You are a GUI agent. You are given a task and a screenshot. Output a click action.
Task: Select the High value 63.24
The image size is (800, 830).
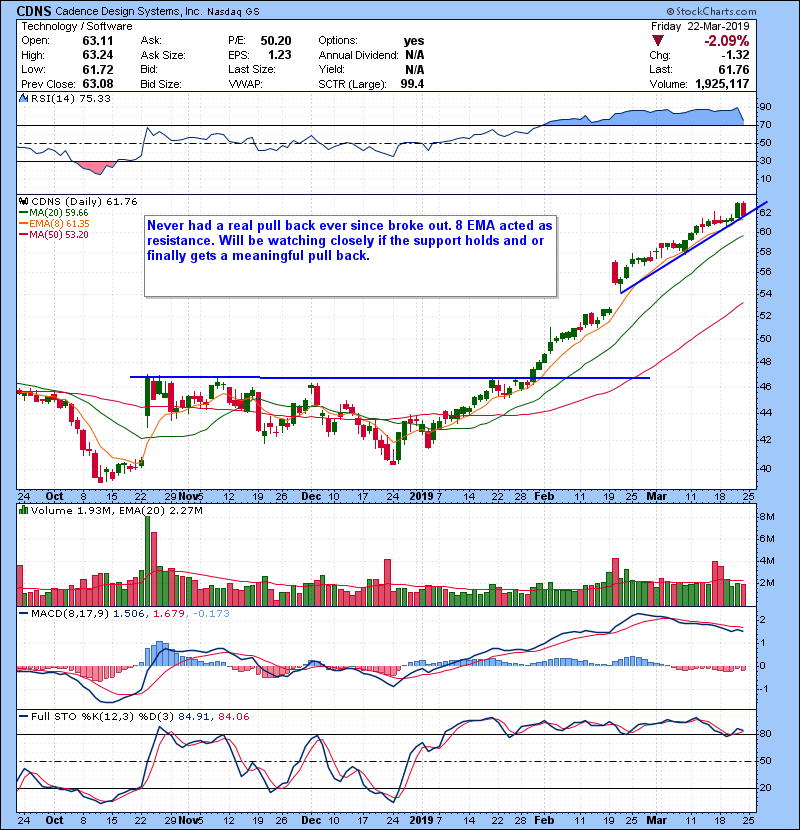coord(97,55)
